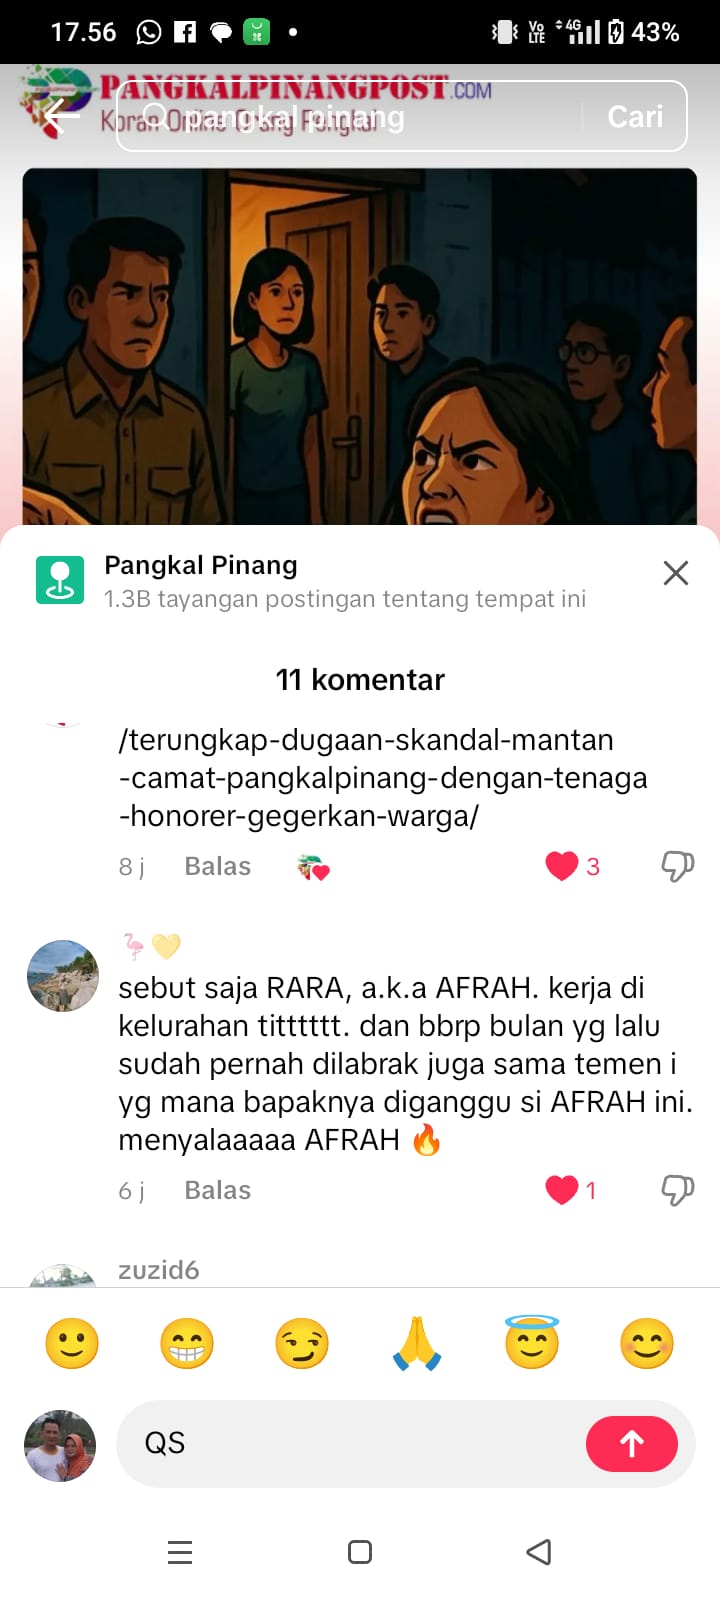720x1600 pixels.
Task: Insert the grinning teeth emoji
Action: (187, 1343)
